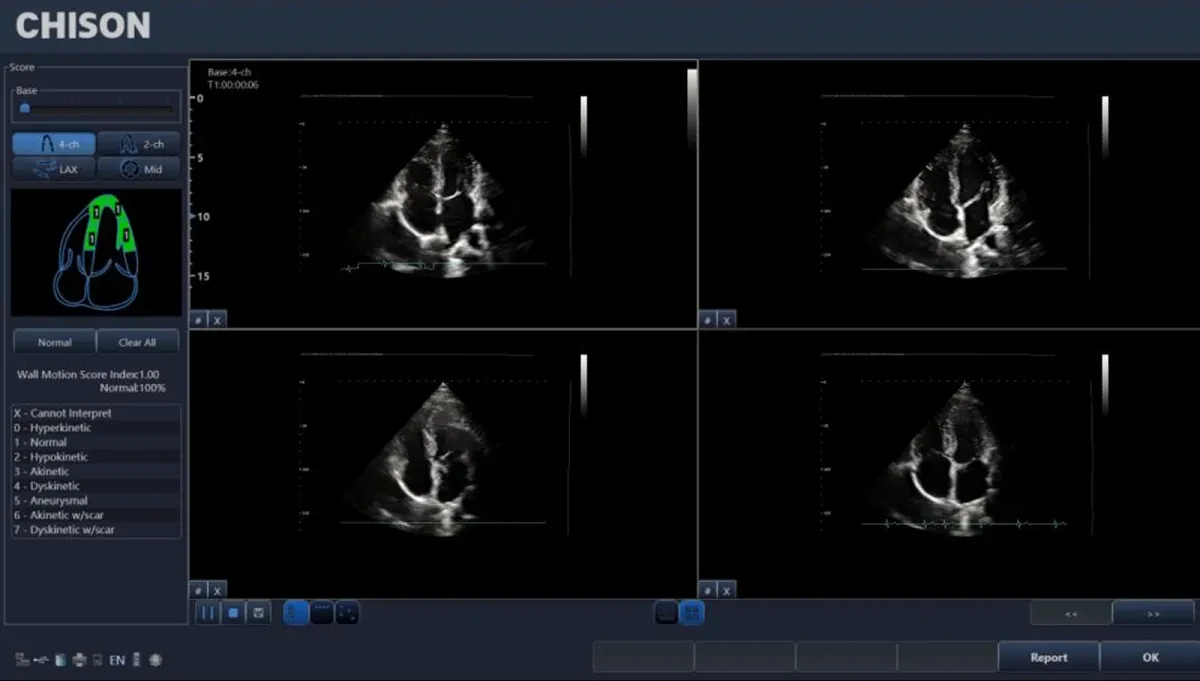
Task: Click Clear All to reset scores
Action: (x=138, y=342)
